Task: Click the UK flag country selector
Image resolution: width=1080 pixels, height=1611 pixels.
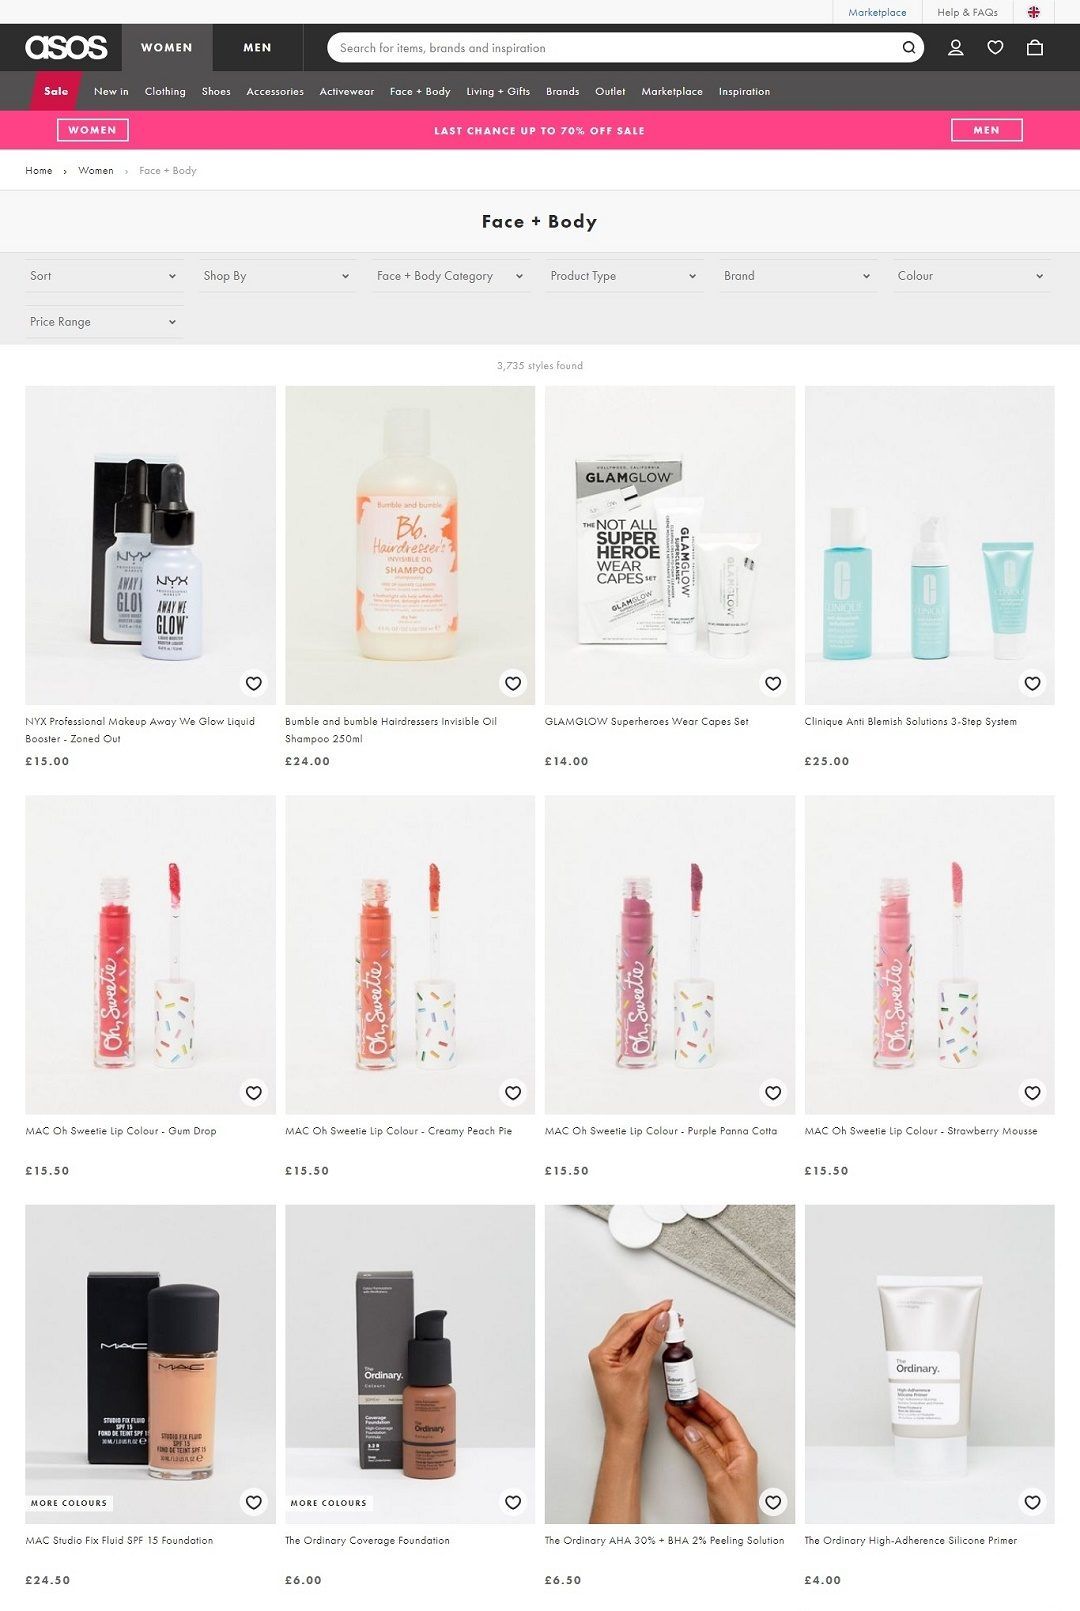Action: (1034, 12)
